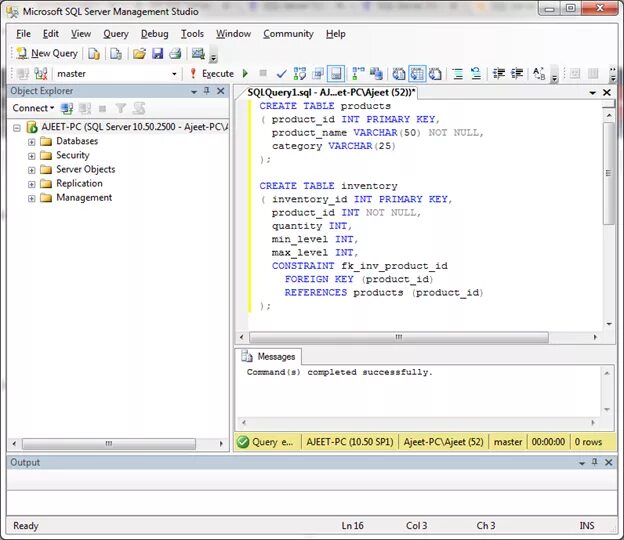Select the Results to Grid icon
The image size is (624, 540).
pos(417,74)
